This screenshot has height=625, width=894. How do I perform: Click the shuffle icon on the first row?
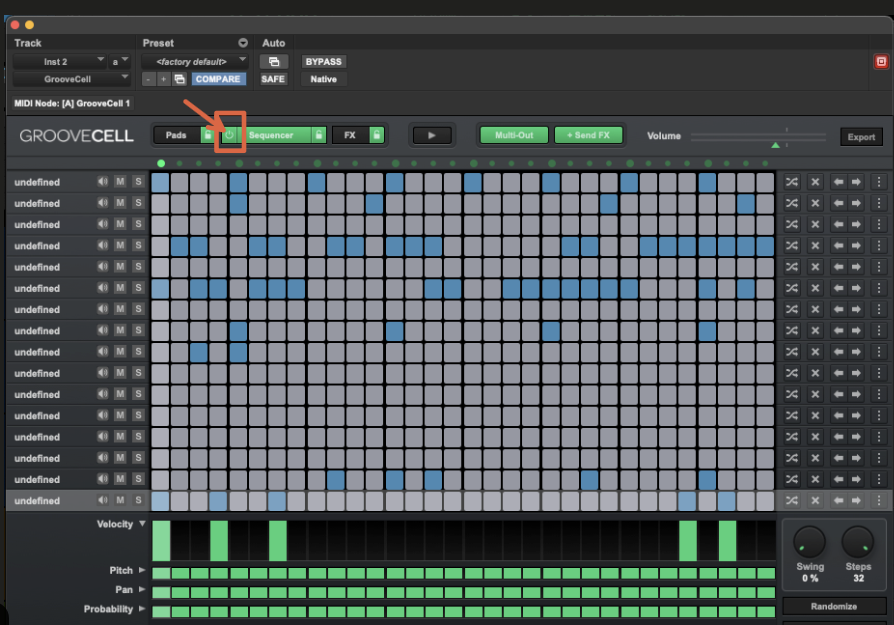tap(792, 181)
